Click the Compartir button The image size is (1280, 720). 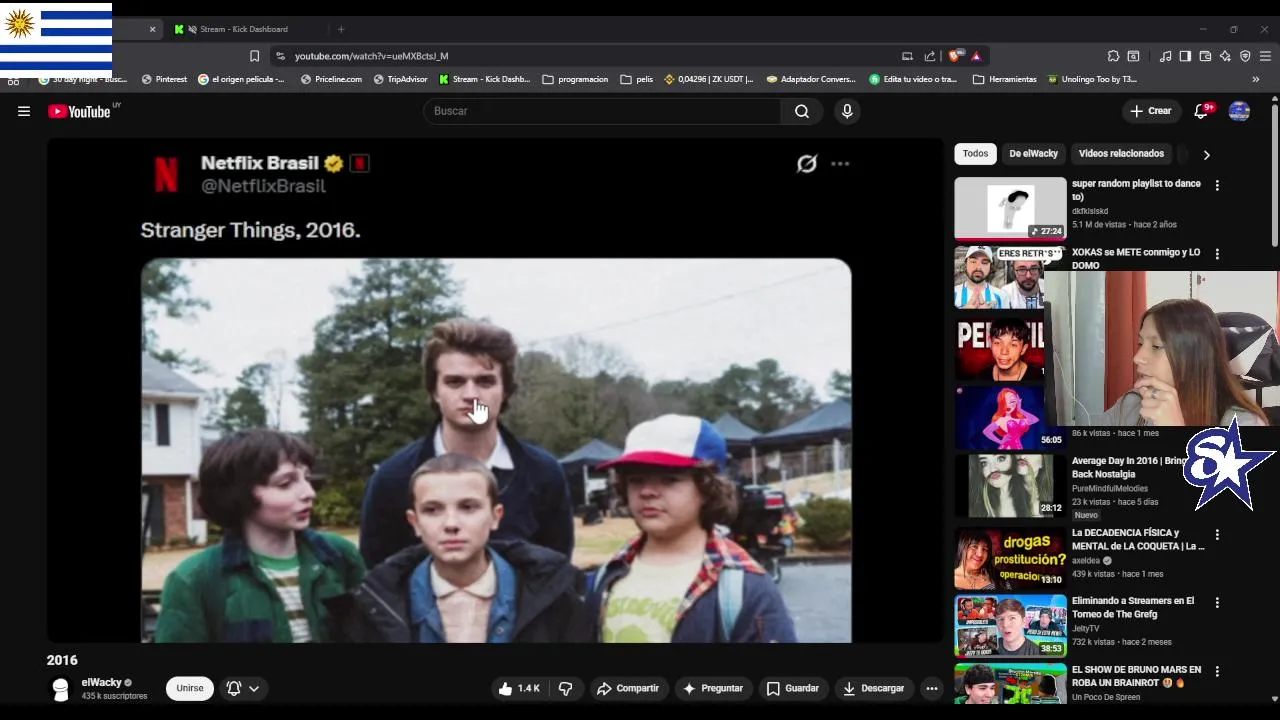click(x=628, y=688)
